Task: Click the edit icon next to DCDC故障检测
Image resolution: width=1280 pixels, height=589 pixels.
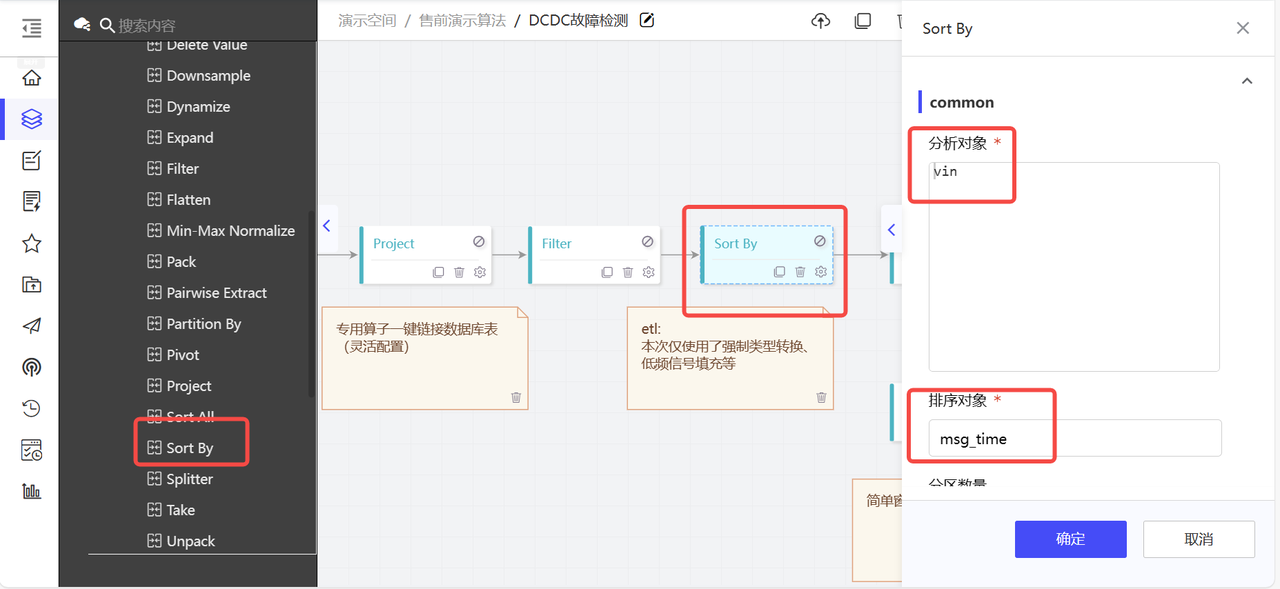Action: click(x=647, y=20)
